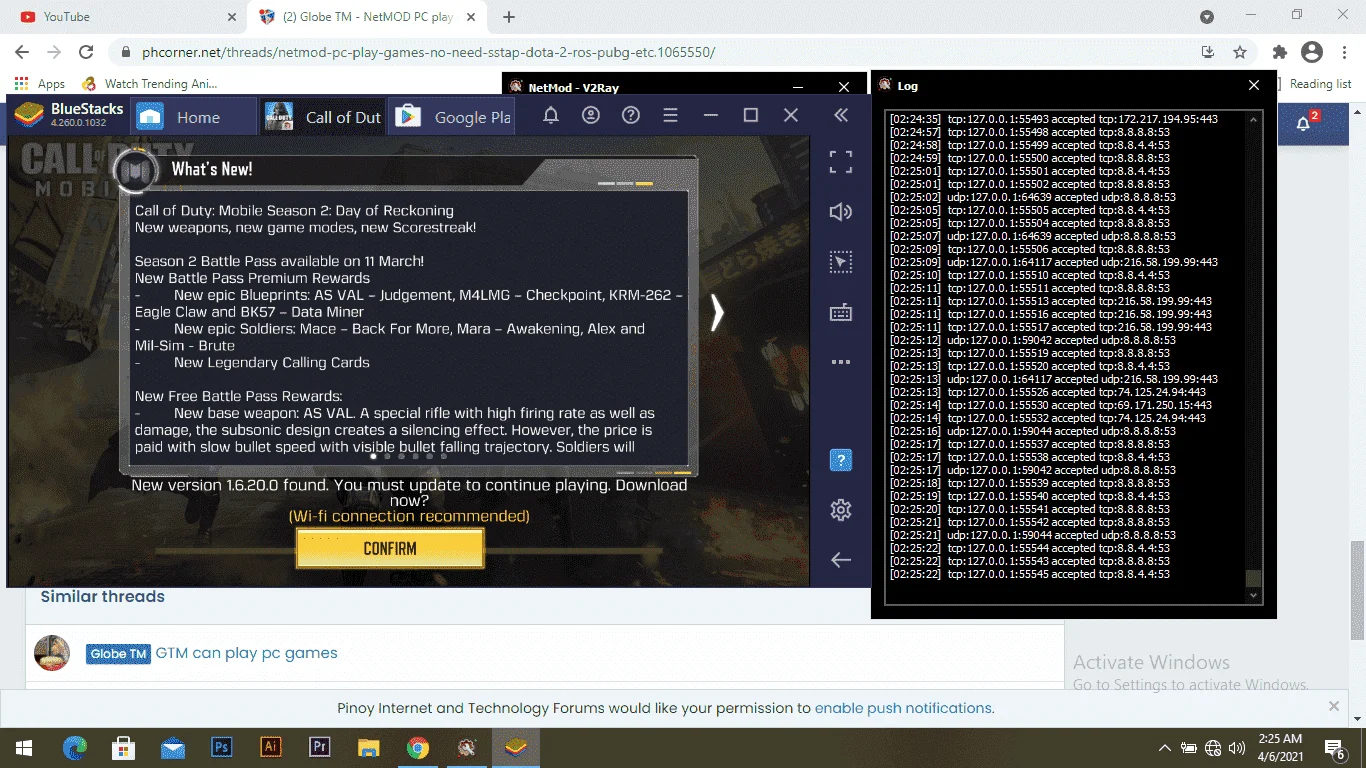Image resolution: width=1366 pixels, height=768 pixels.
Task: Open Photoshop from taskbar
Action: (x=222, y=747)
